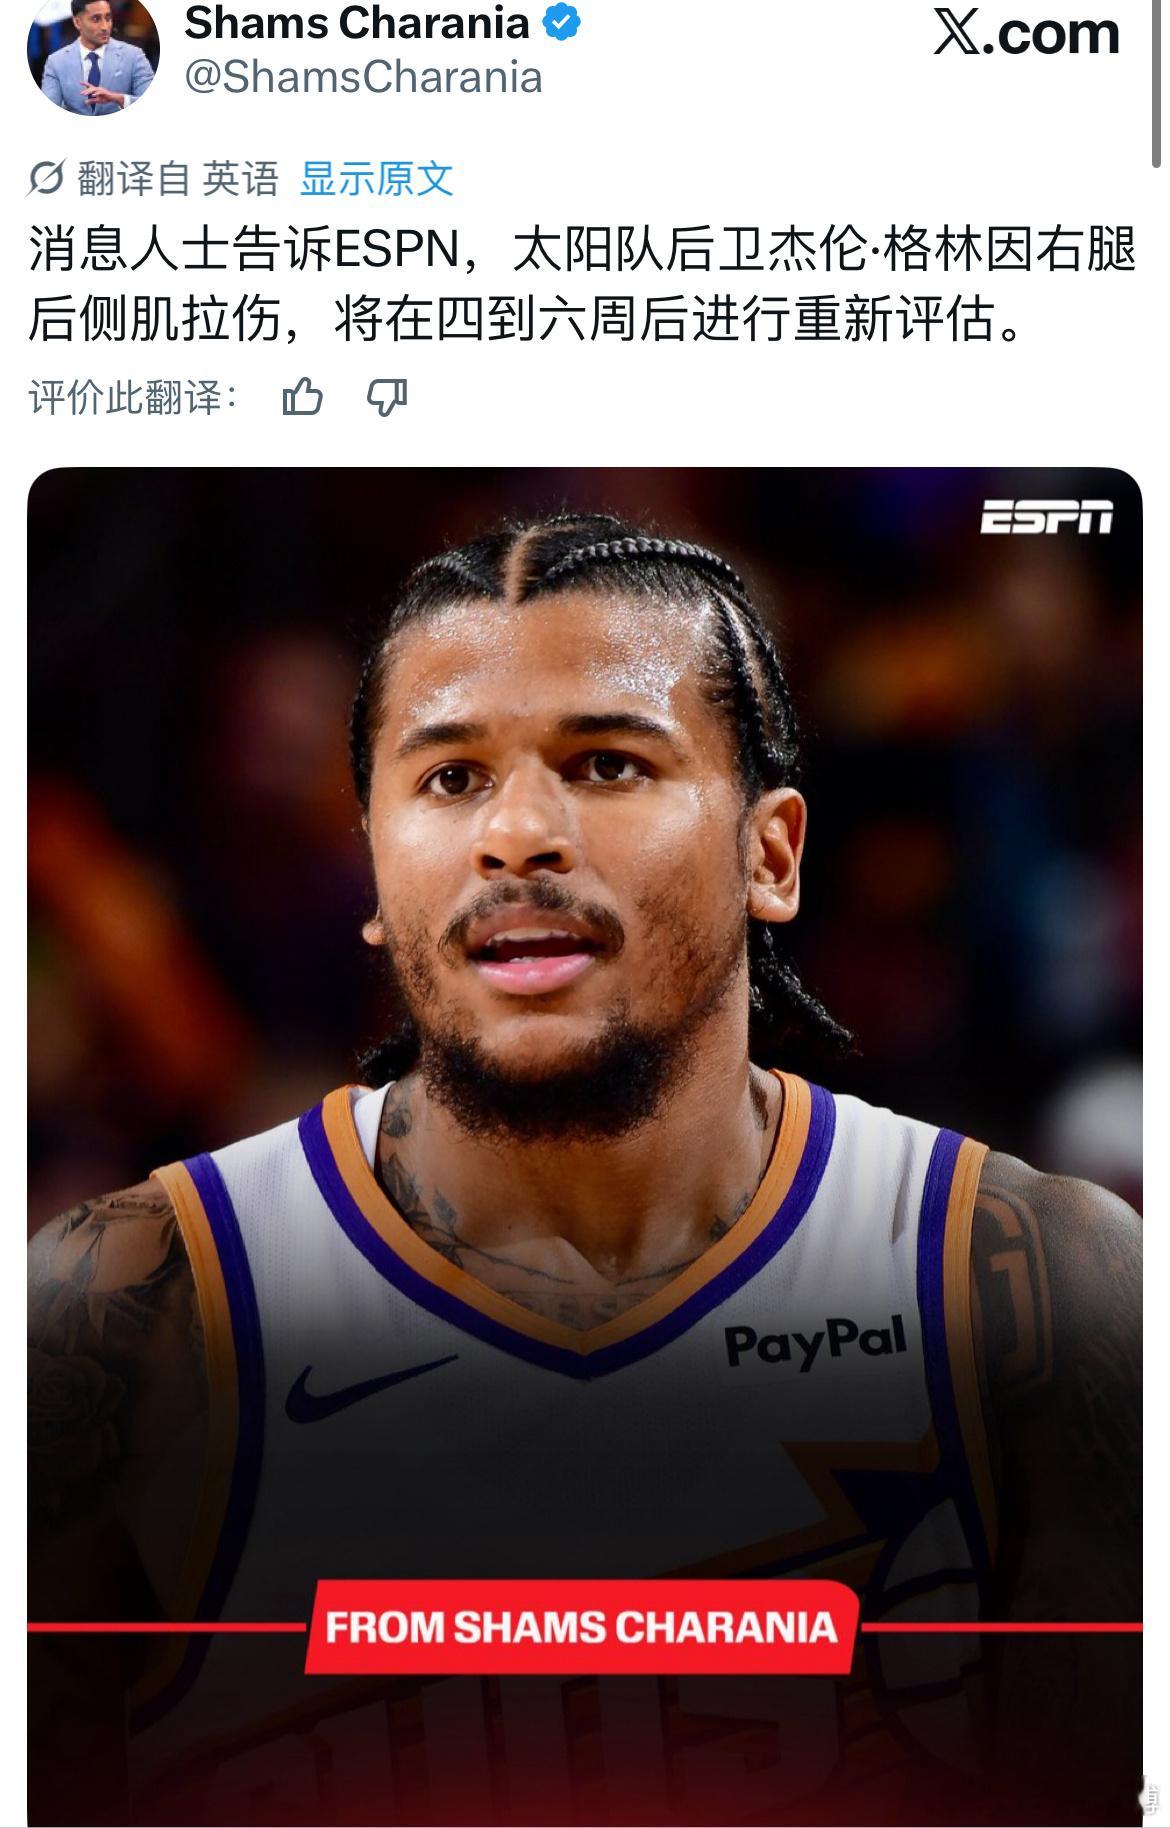Rate translation with thumbs down
The height and width of the screenshot is (1828, 1170).
click(387, 397)
